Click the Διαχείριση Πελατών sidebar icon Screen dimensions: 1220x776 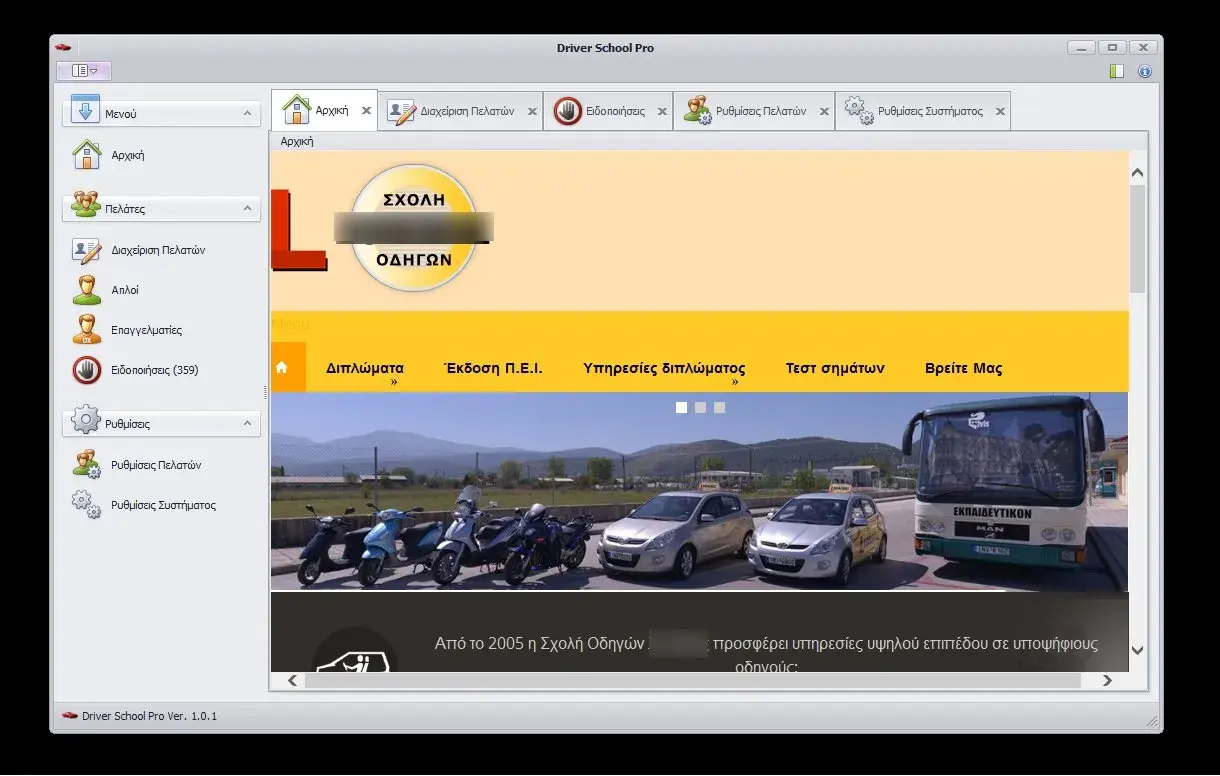[87, 250]
